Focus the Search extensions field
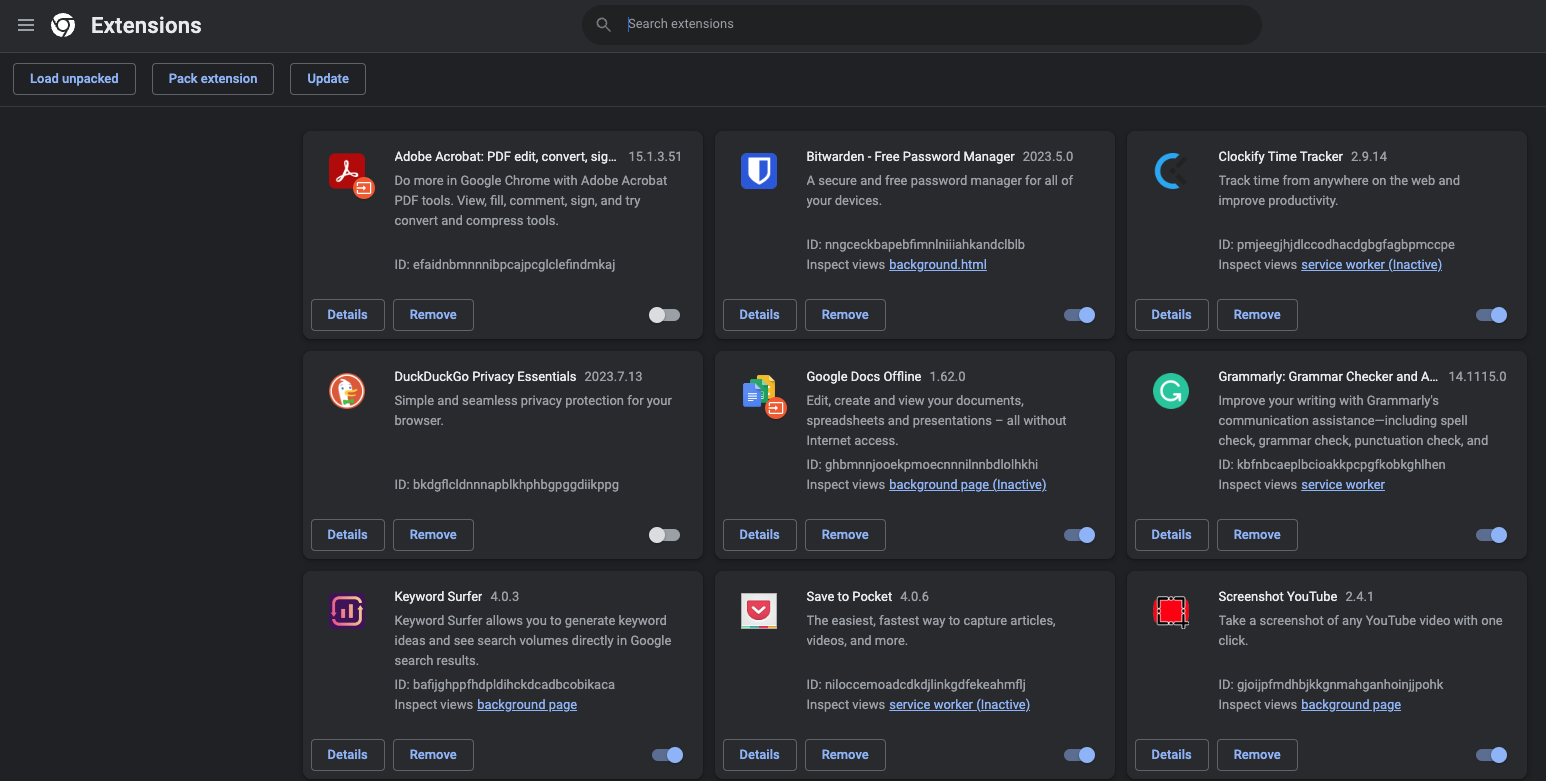The image size is (1546, 781). [x=921, y=24]
